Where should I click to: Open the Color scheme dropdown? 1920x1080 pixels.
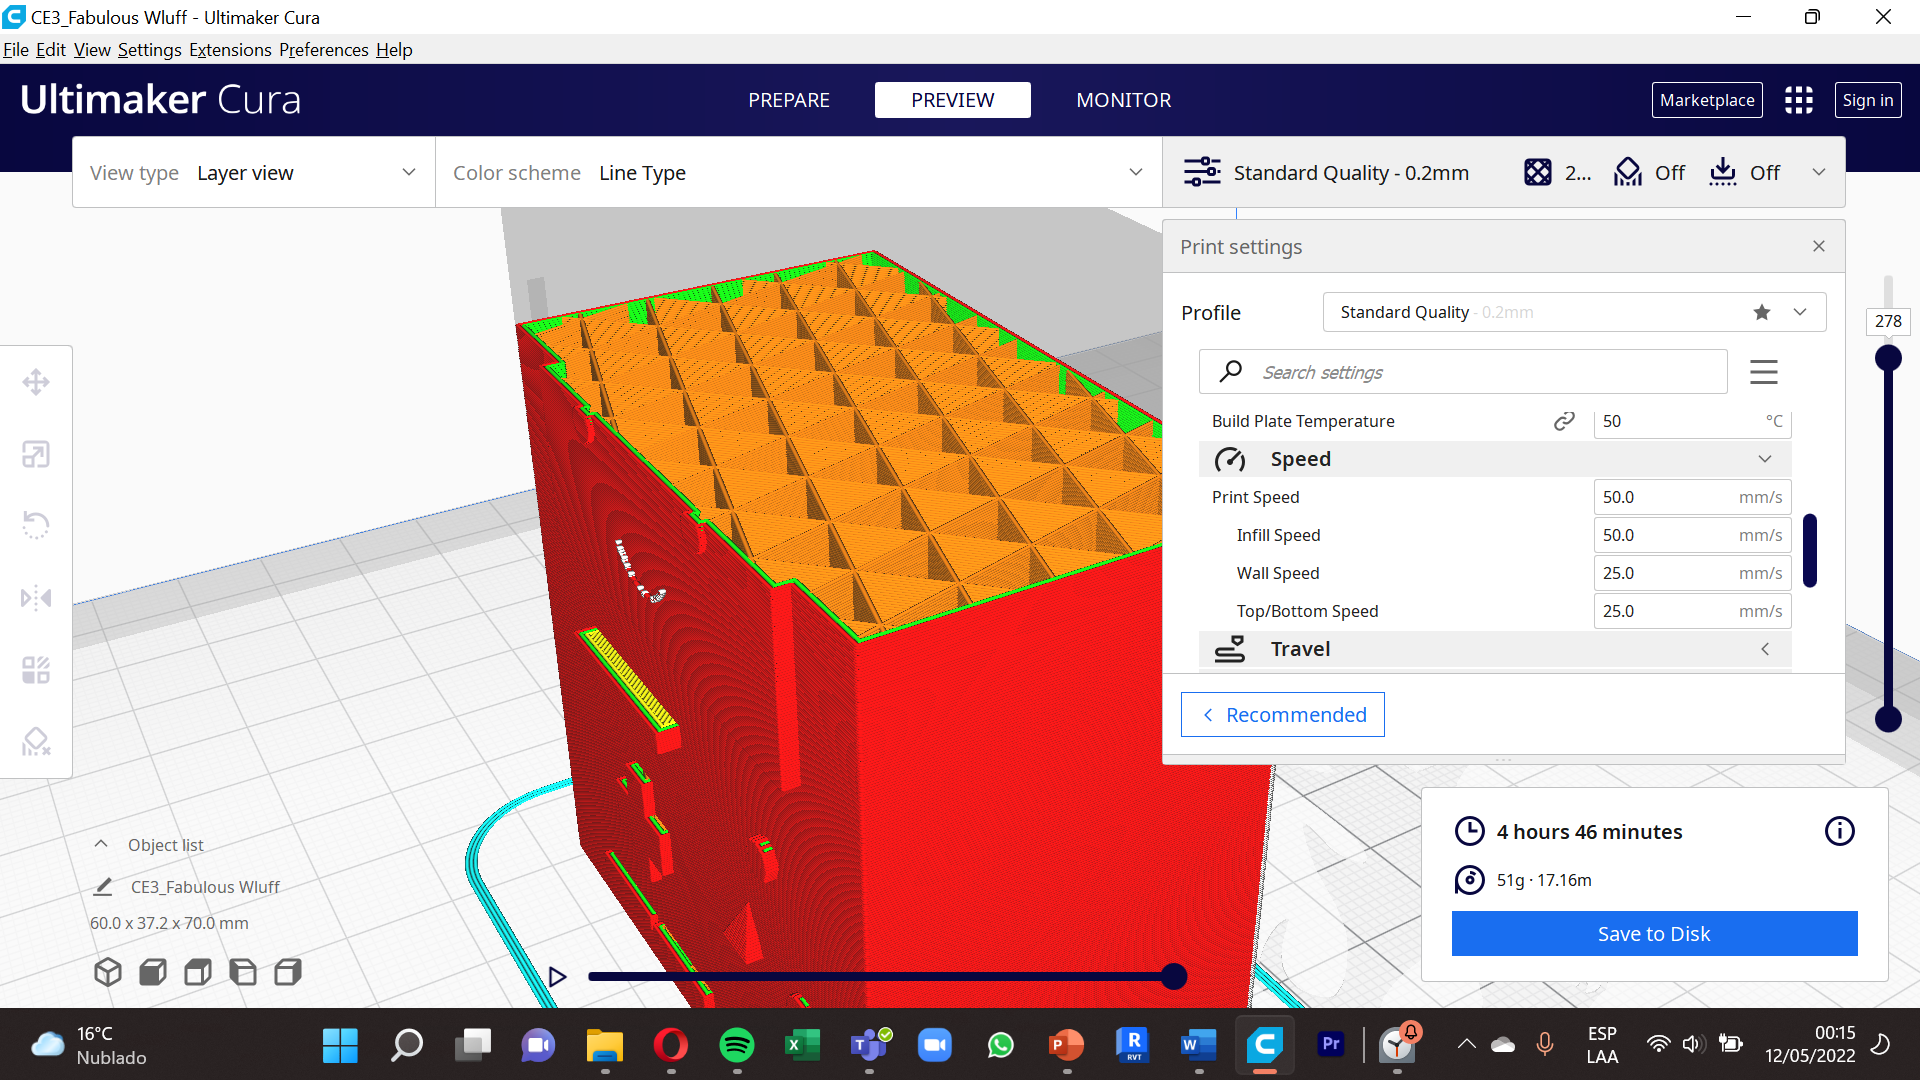799,172
